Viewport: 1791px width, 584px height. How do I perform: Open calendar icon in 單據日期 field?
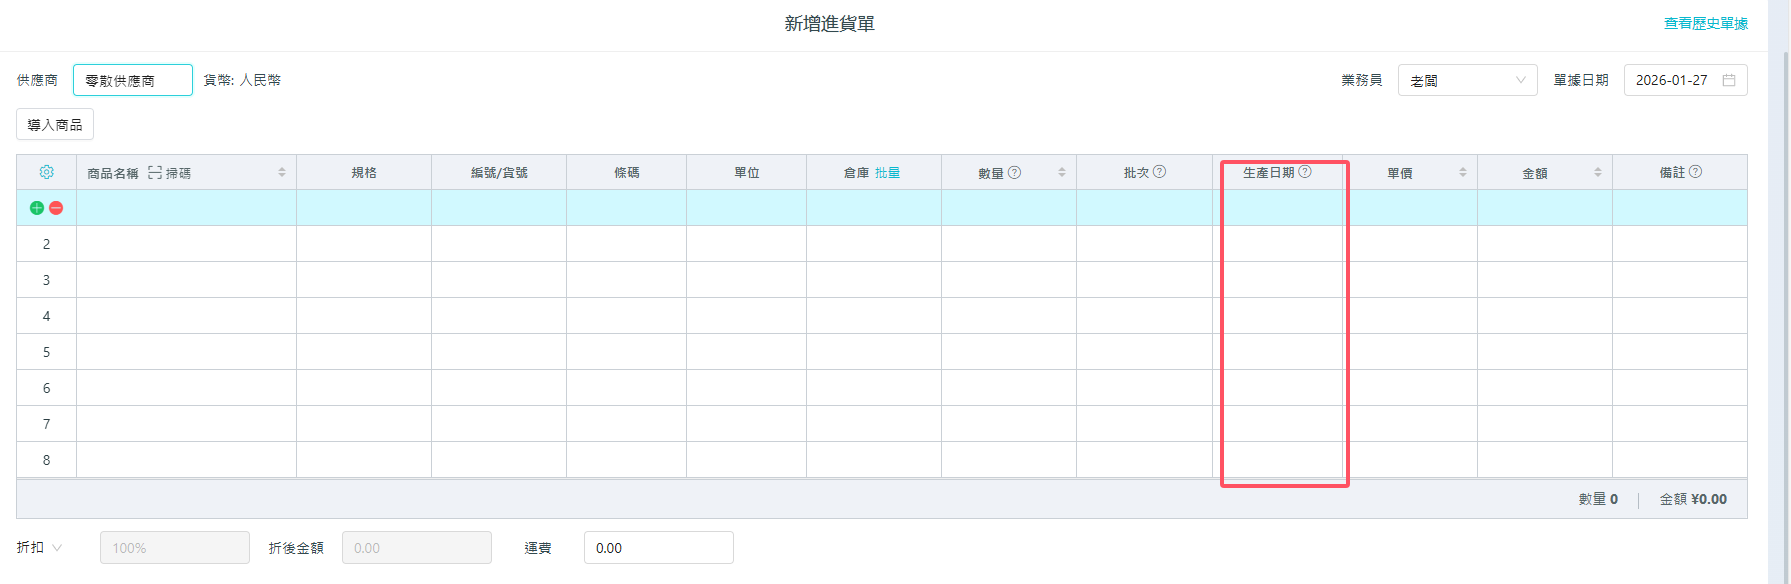[x=1729, y=80]
